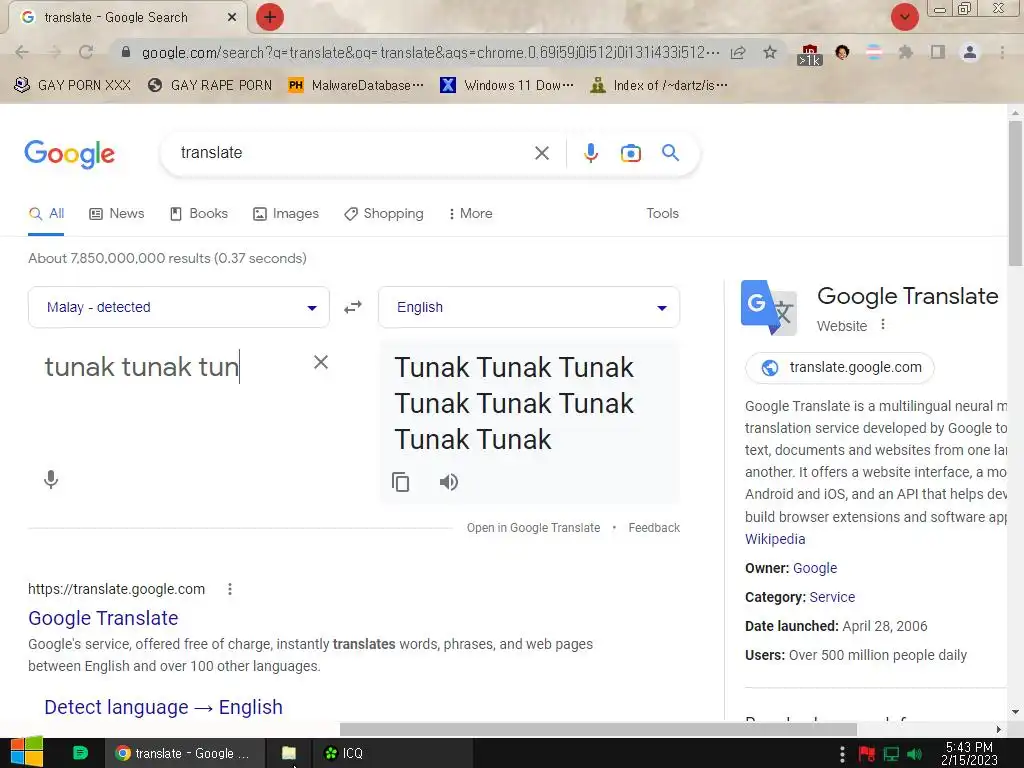Screen dimensions: 1024x768
Task: Open new tab with red plus button
Action: 270,17
